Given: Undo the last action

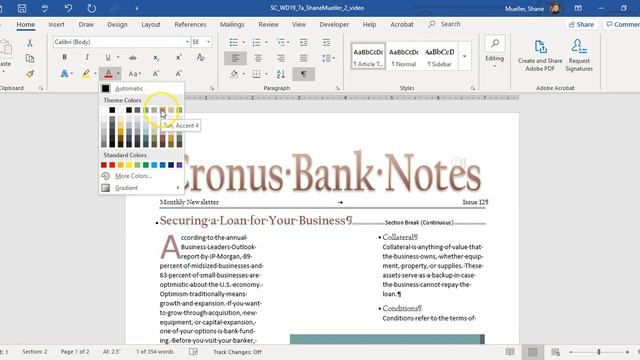Looking at the screenshot, I should click(68, 8).
